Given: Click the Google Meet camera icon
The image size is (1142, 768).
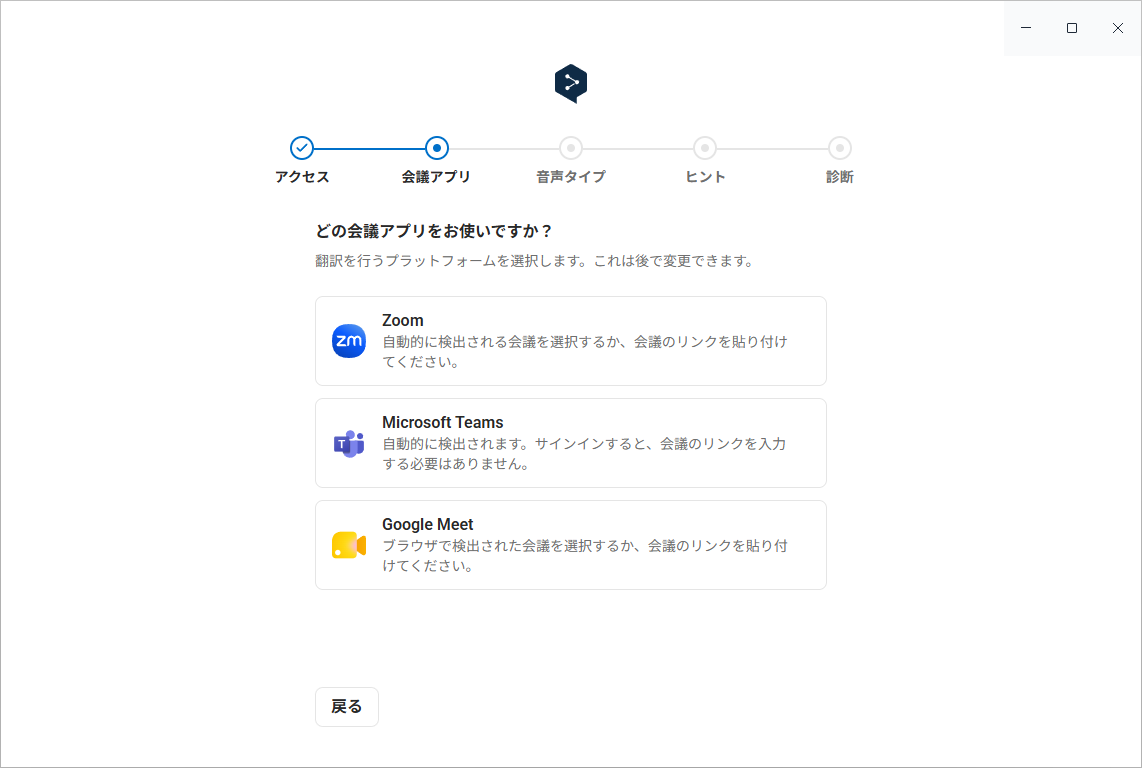Looking at the screenshot, I should [349, 545].
